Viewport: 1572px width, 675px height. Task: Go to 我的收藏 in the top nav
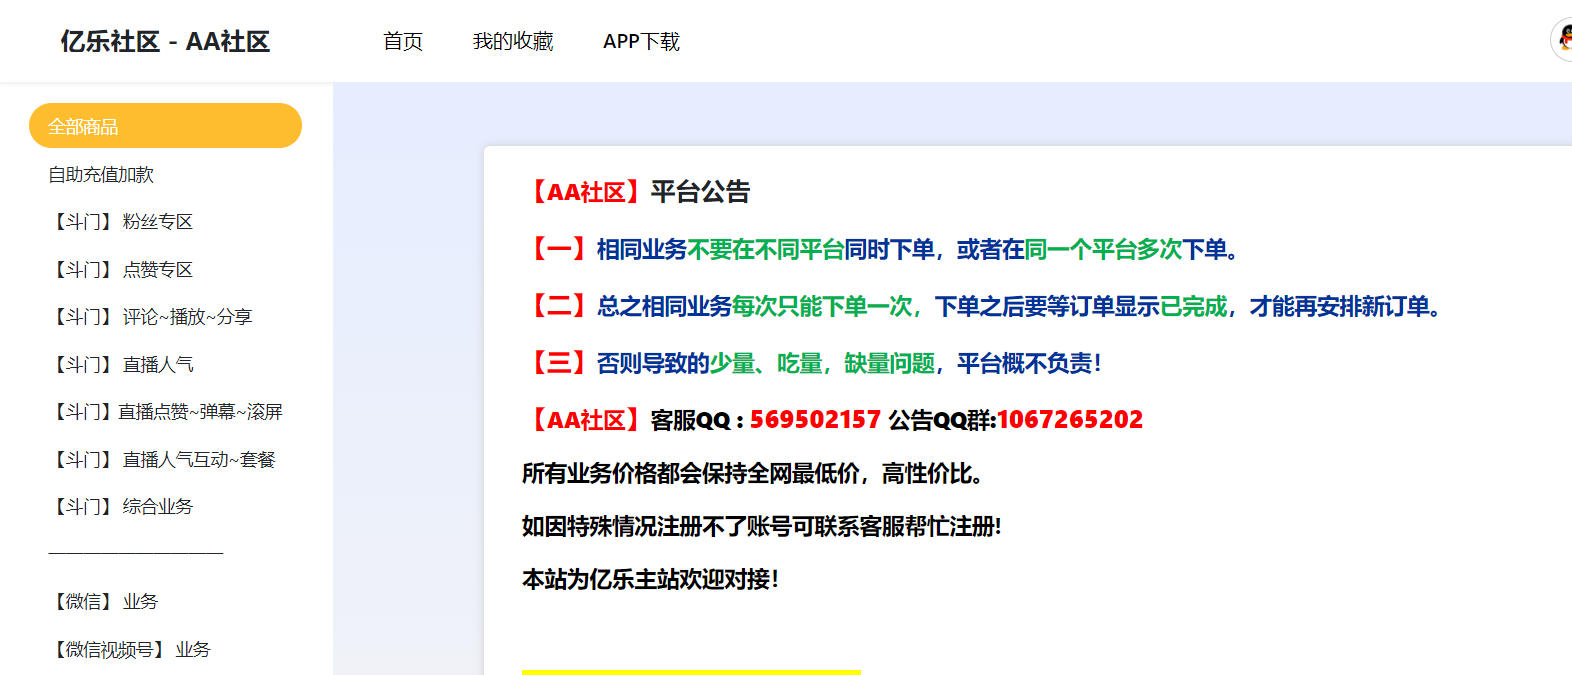[x=513, y=41]
